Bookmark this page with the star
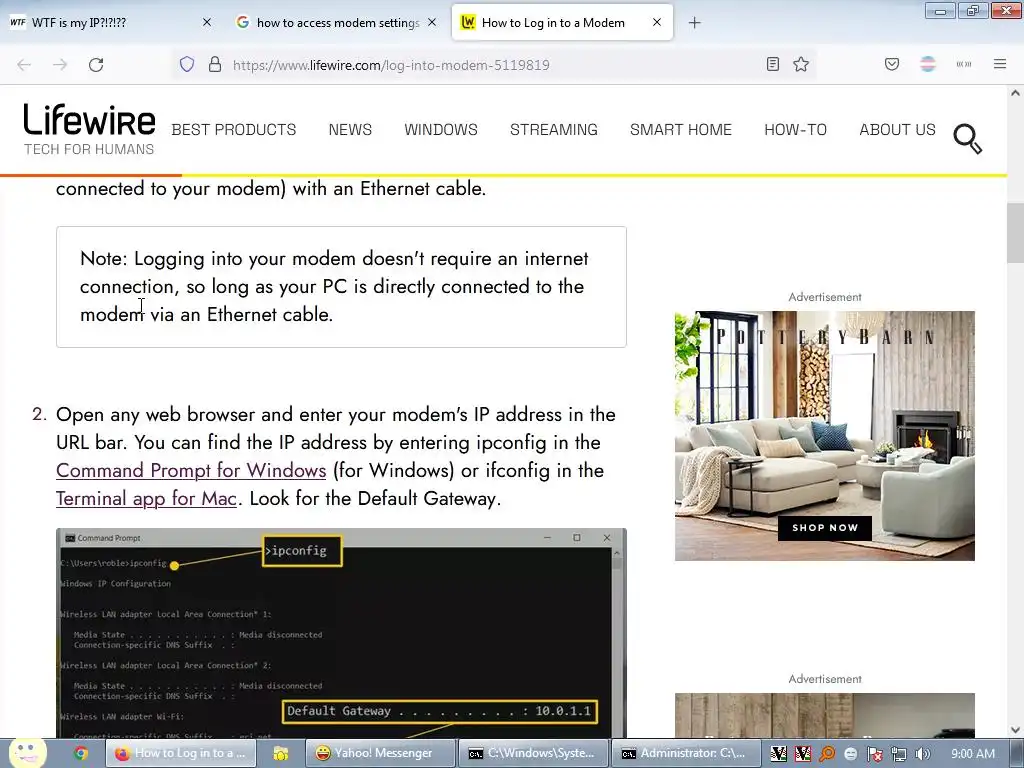The width and height of the screenshot is (1024, 768). 801,64
